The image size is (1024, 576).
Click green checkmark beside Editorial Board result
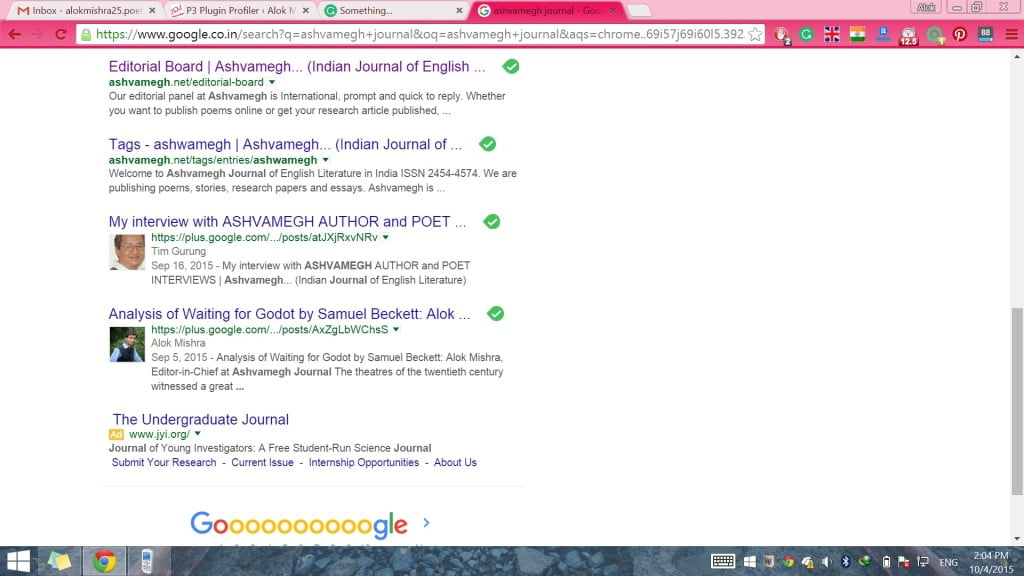pyautogui.click(x=511, y=67)
